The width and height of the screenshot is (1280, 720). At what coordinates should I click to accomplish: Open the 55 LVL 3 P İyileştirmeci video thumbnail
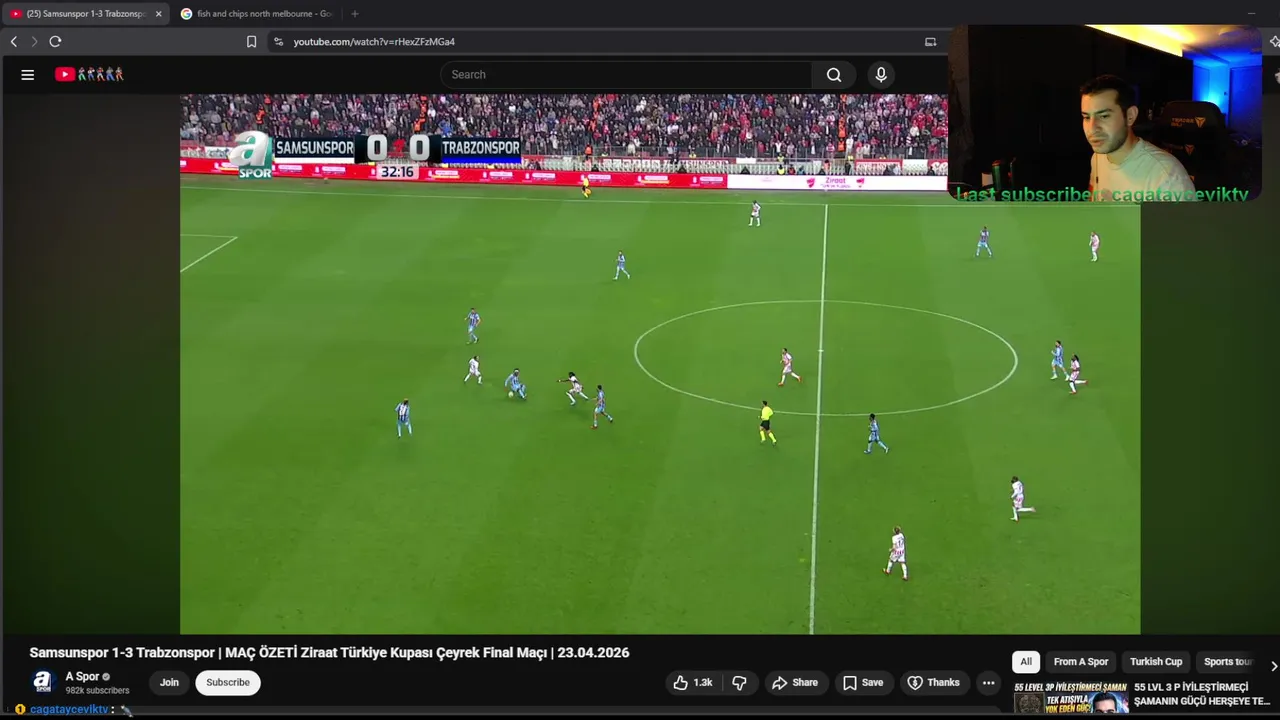point(1071,698)
